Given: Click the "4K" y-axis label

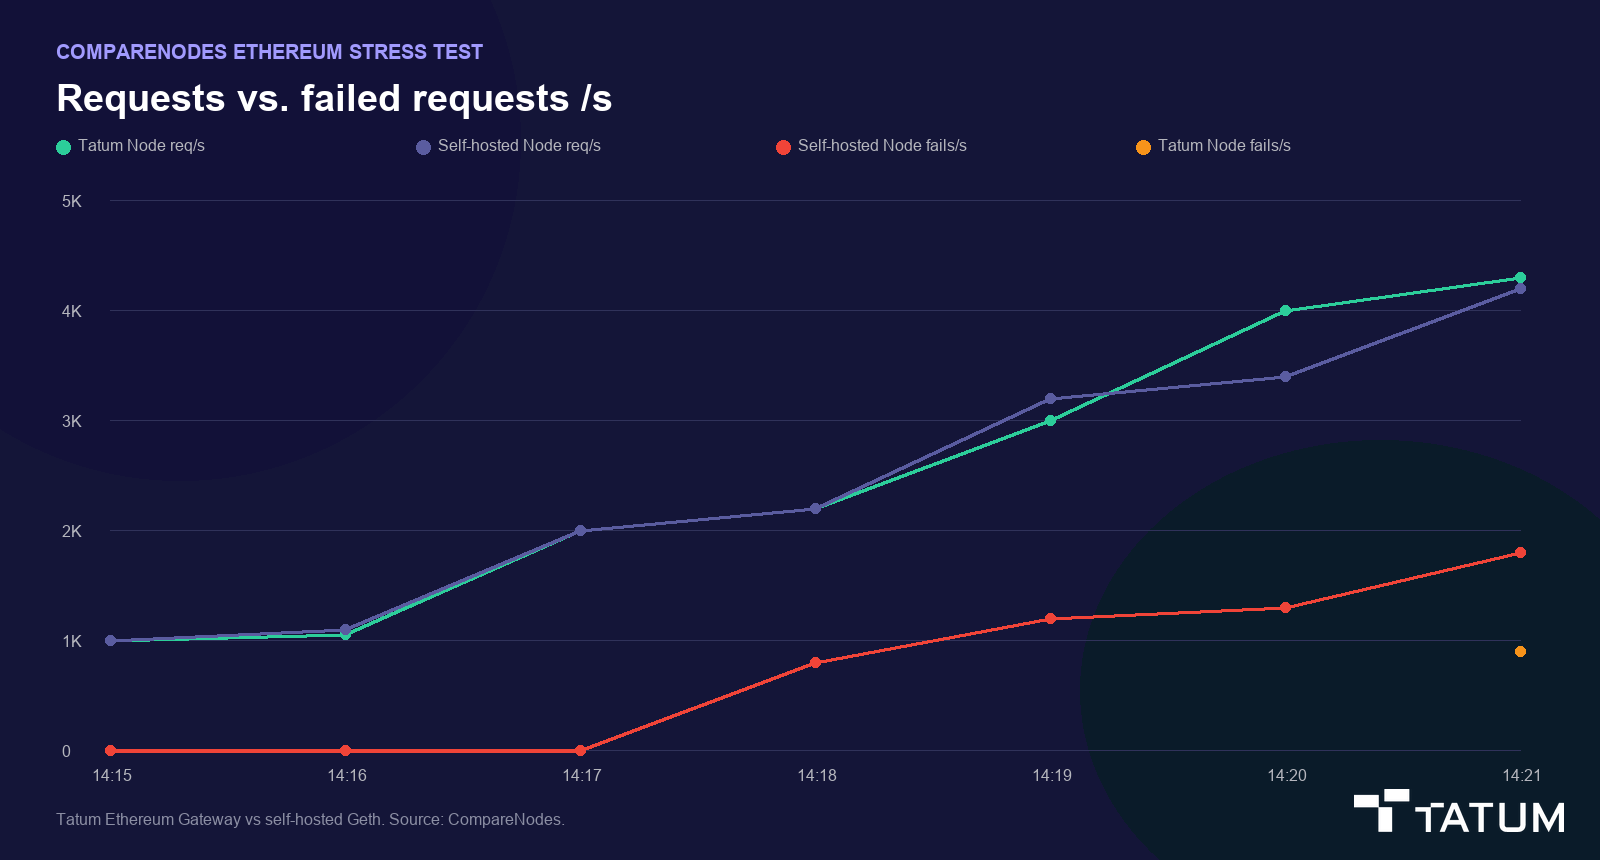Looking at the screenshot, I should click(x=72, y=312).
